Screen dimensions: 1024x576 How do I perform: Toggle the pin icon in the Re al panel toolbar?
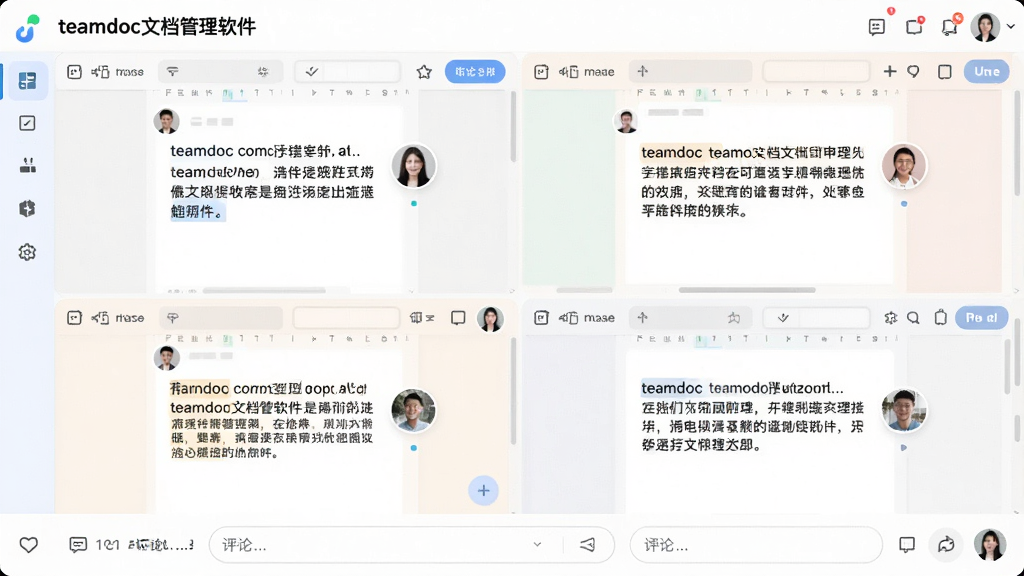pos(734,318)
